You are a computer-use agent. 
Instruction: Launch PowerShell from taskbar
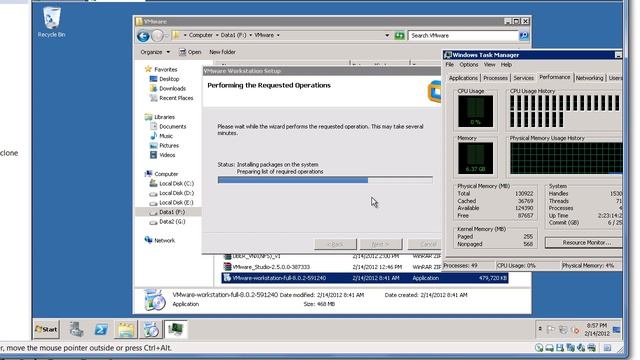[x=101, y=329]
